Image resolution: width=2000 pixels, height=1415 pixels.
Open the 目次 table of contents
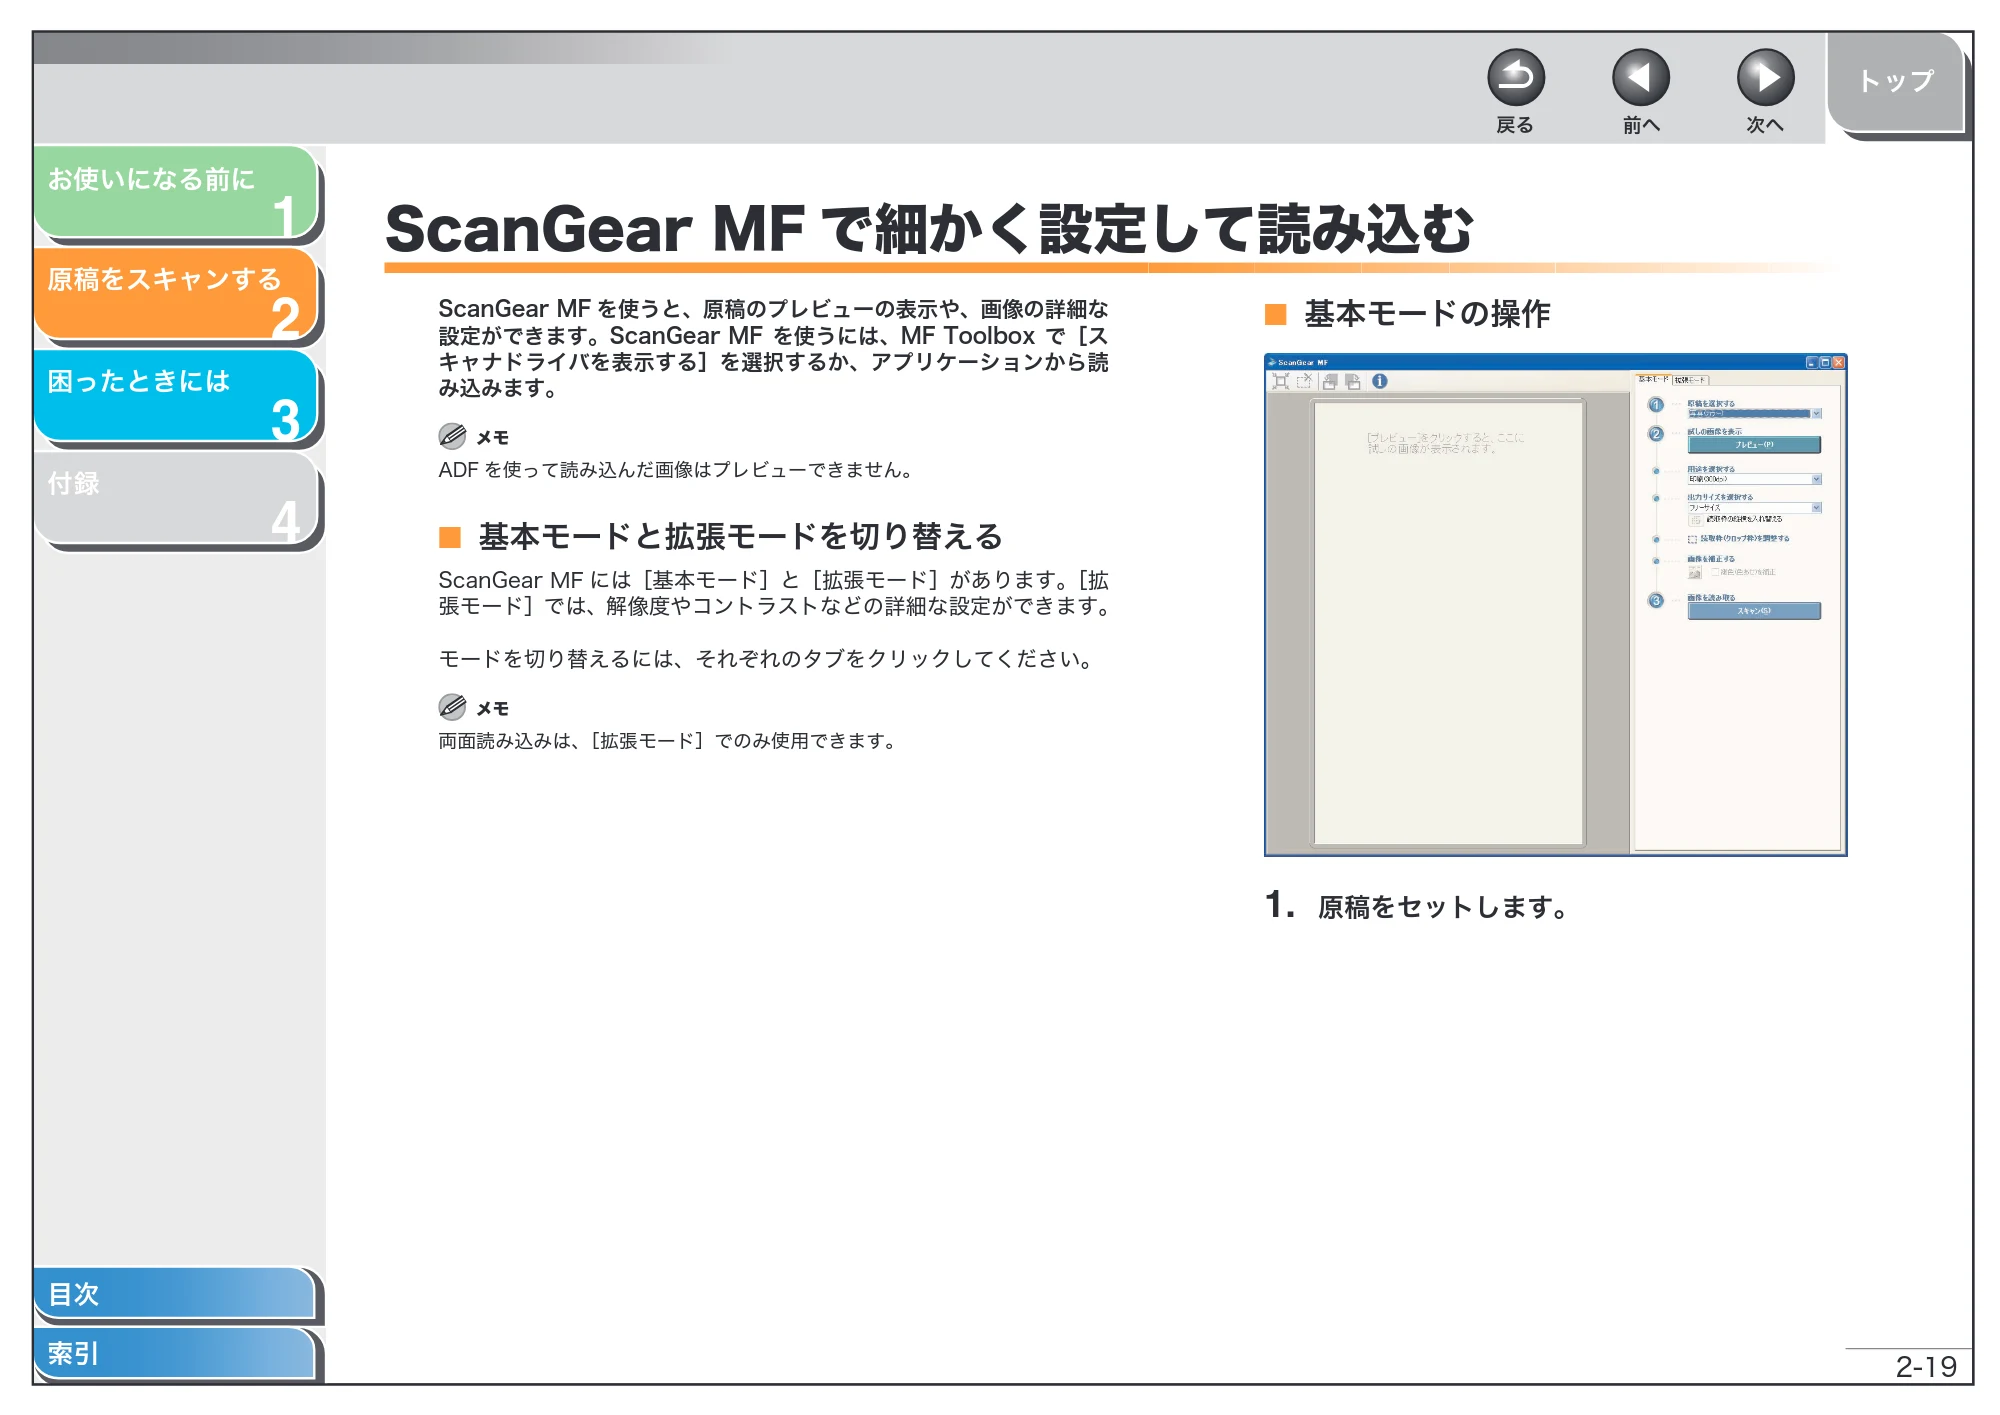tap(174, 1293)
